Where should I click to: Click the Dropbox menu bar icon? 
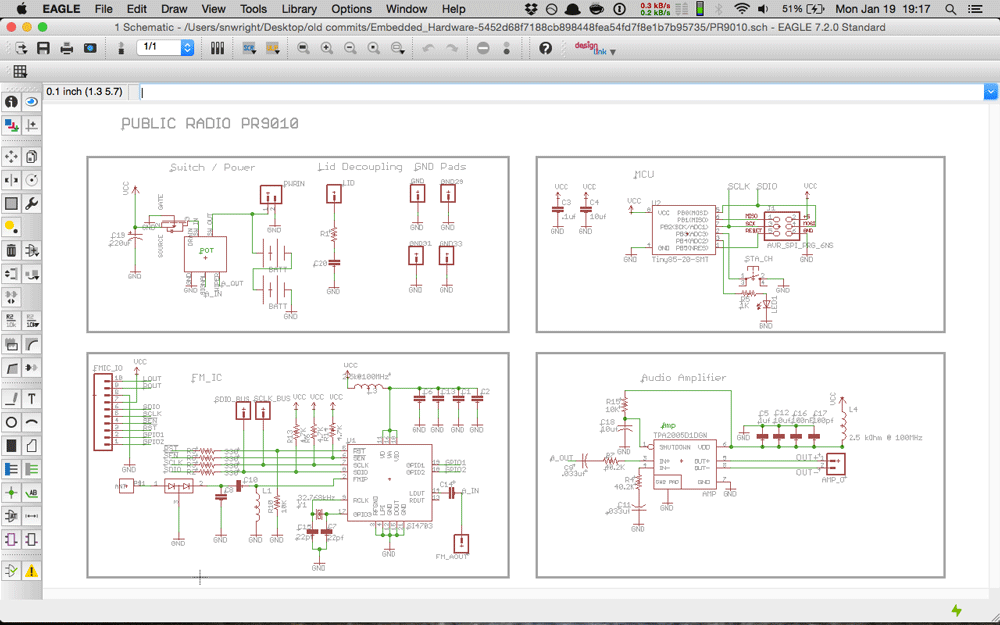coord(531,9)
